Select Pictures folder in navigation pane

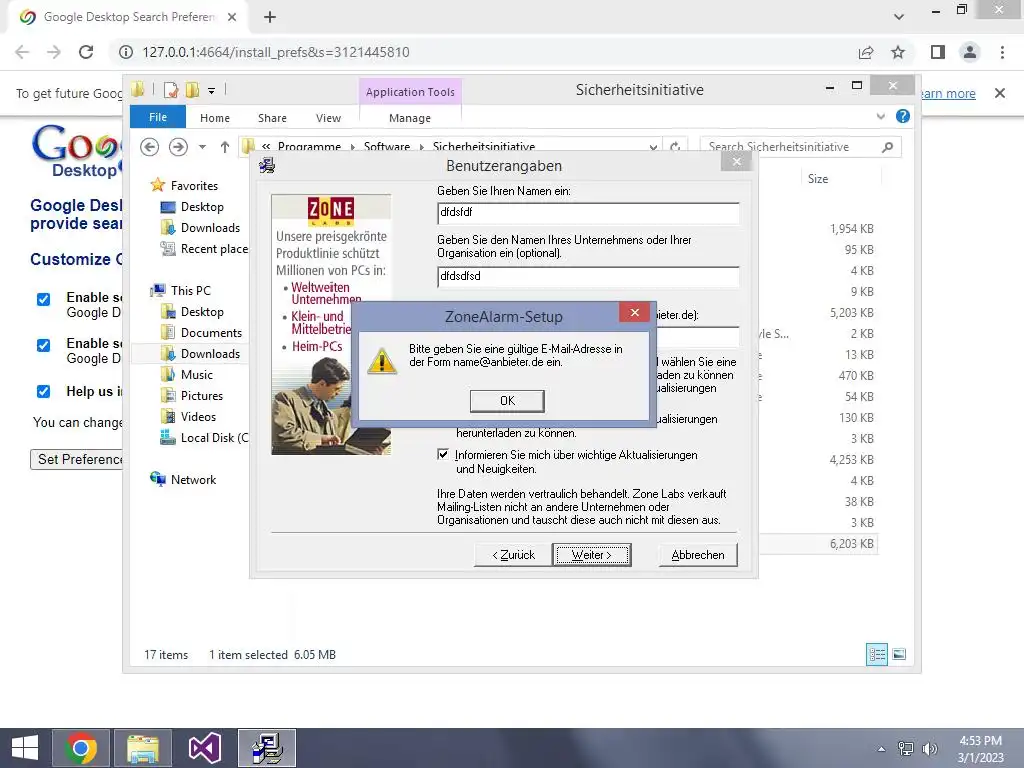201,396
